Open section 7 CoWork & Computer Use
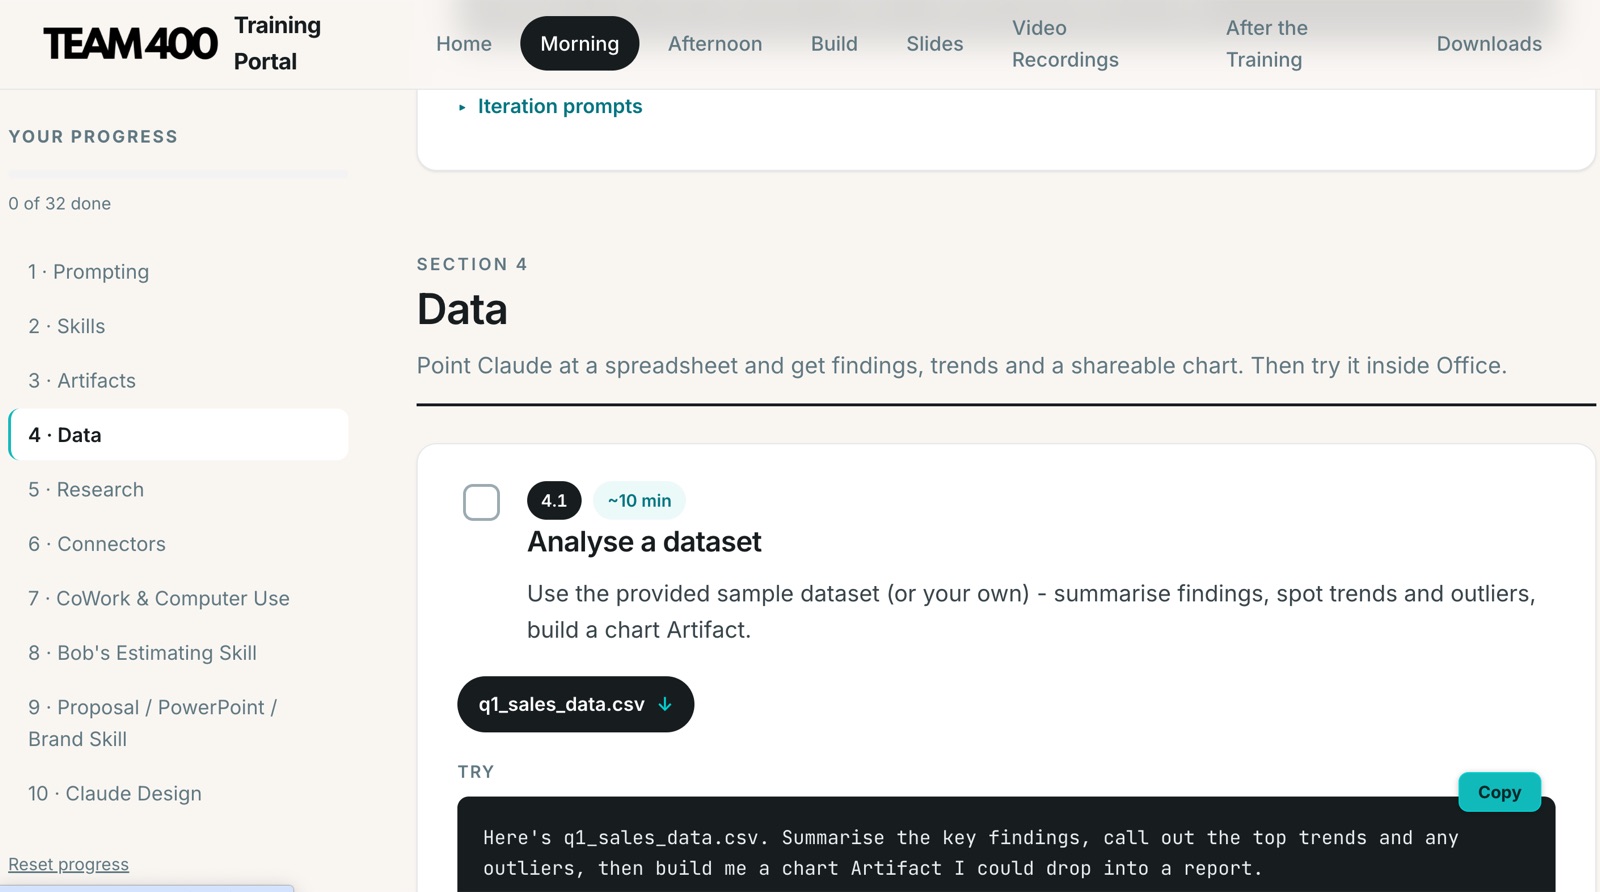1600x892 pixels. [178, 599]
